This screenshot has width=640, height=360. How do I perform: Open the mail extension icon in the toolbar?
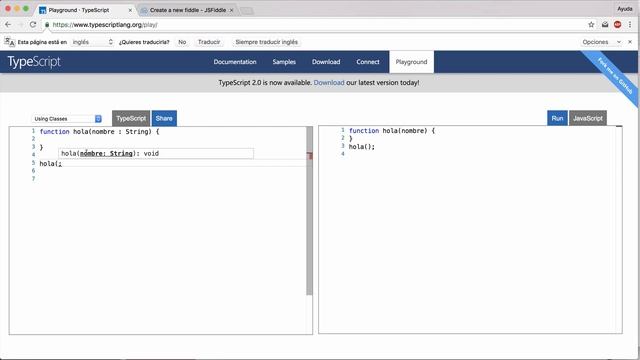[x=605, y=25]
